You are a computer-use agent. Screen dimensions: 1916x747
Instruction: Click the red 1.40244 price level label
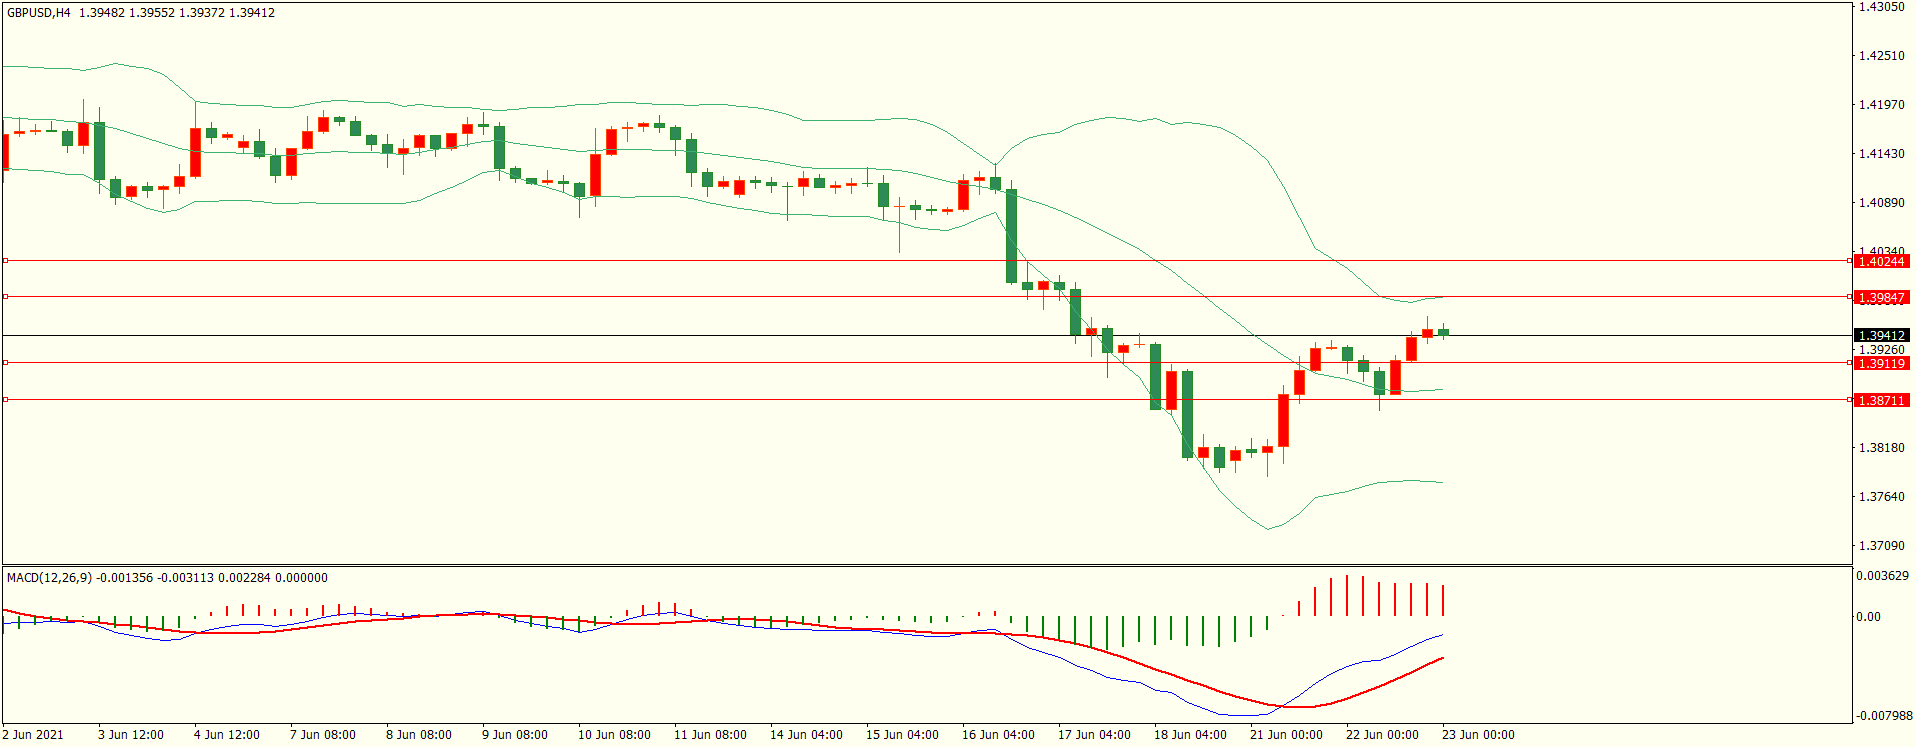[x=1881, y=261]
